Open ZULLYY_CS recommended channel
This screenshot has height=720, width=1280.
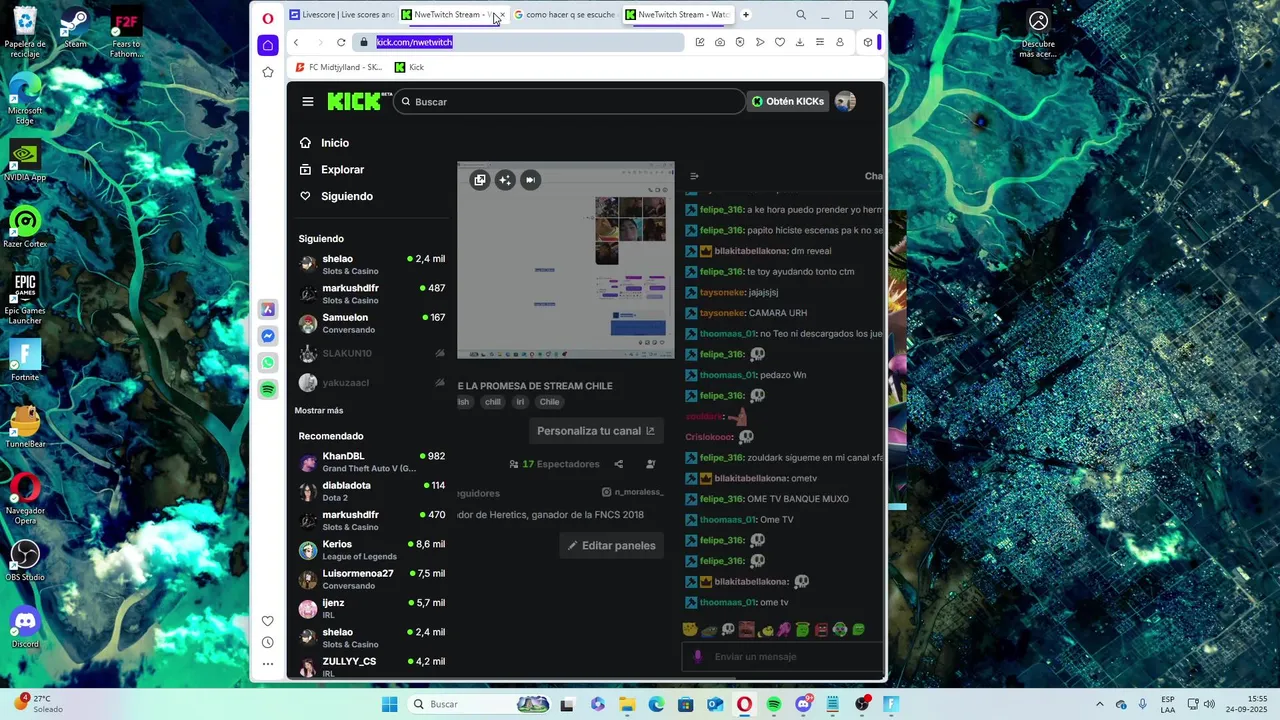[x=372, y=667]
